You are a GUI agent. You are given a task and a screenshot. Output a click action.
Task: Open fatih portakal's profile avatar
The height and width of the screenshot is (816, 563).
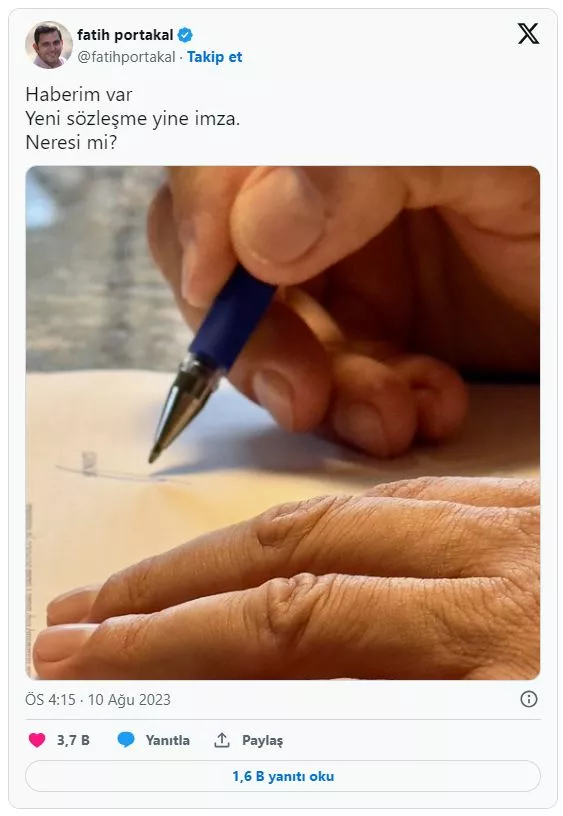49,45
